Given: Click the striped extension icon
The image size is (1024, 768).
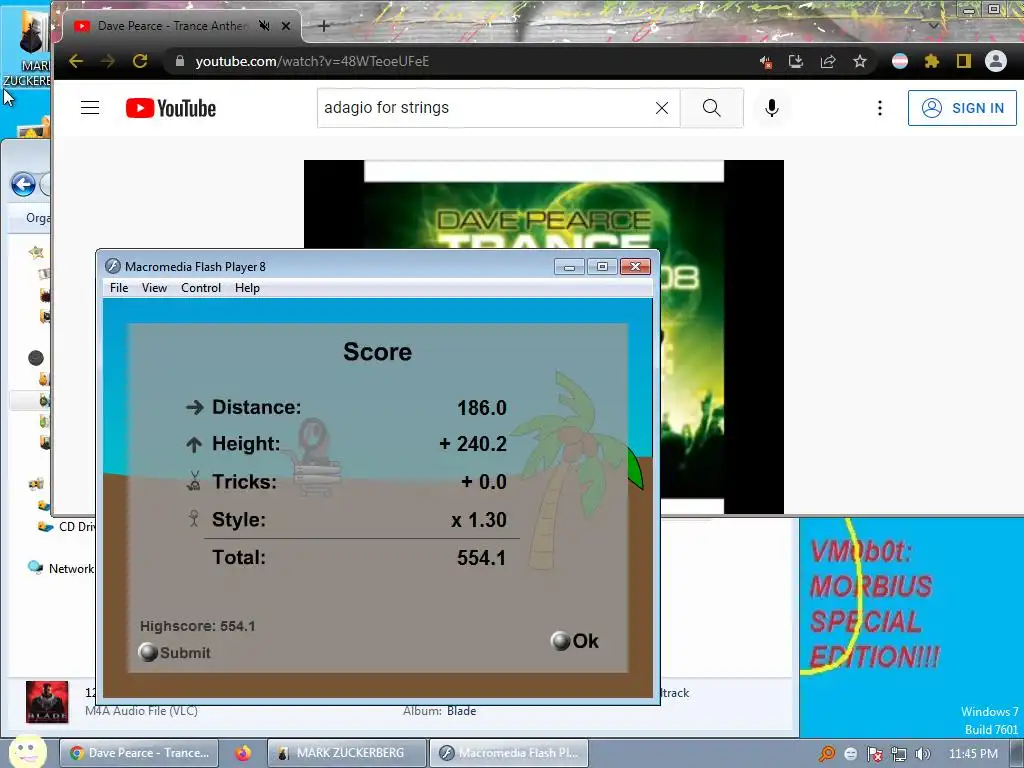Looking at the screenshot, I should [900, 61].
